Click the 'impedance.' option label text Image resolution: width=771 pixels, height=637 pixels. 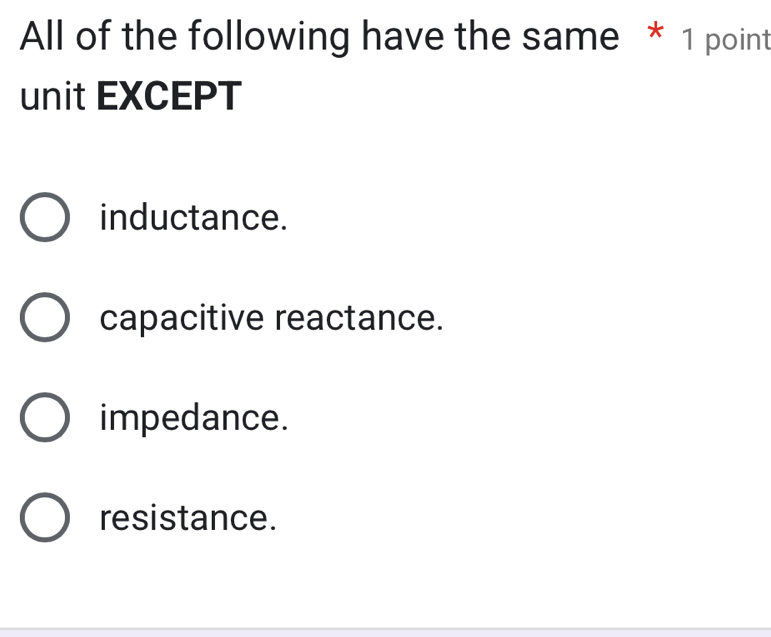click(194, 418)
